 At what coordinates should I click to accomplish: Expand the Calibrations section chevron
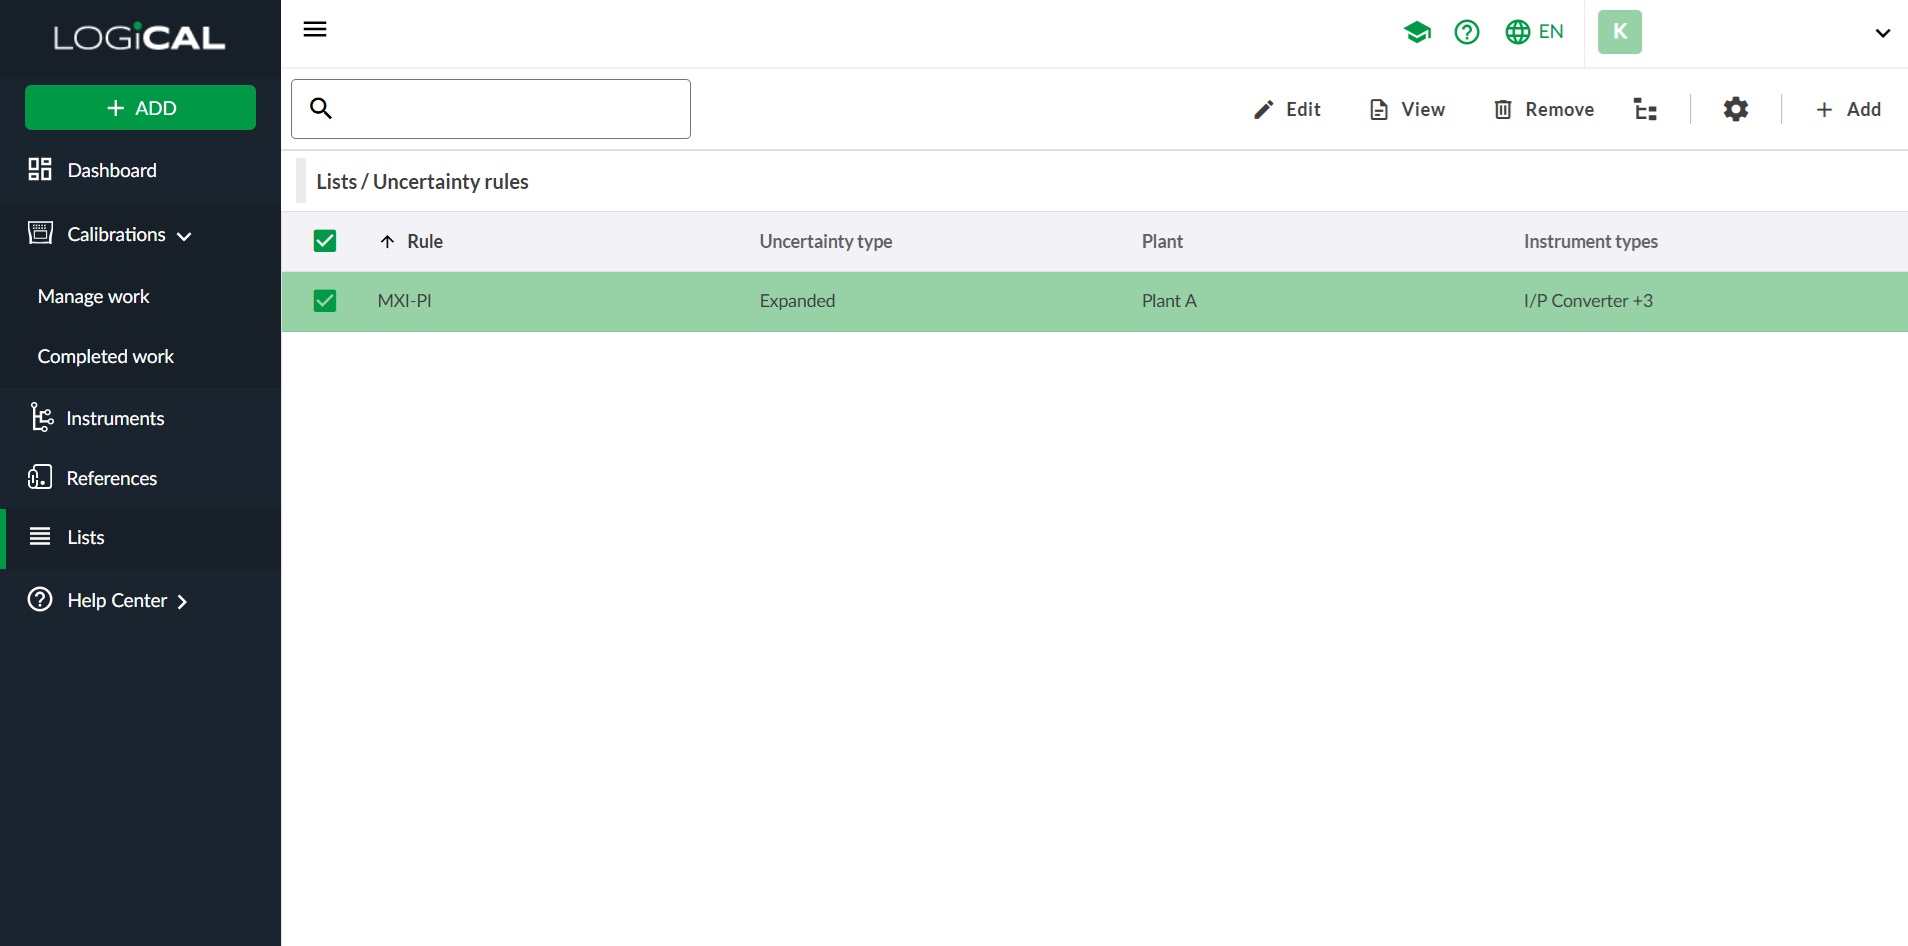click(183, 236)
